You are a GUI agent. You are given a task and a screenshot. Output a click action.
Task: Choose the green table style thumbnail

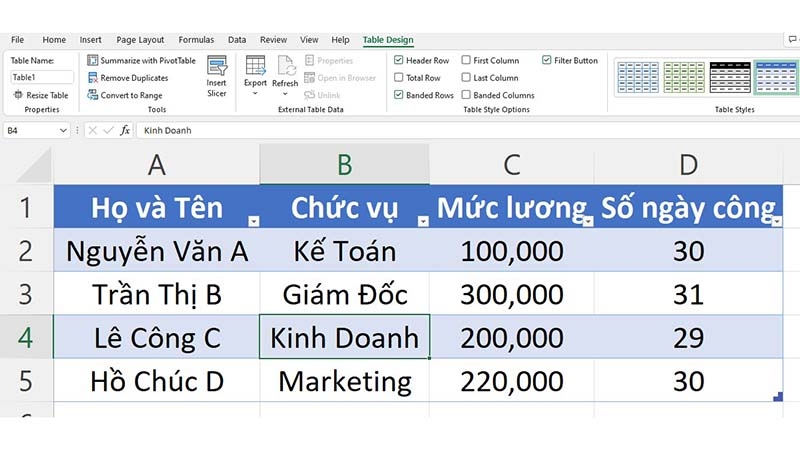pyautogui.click(x=684, y=77)
